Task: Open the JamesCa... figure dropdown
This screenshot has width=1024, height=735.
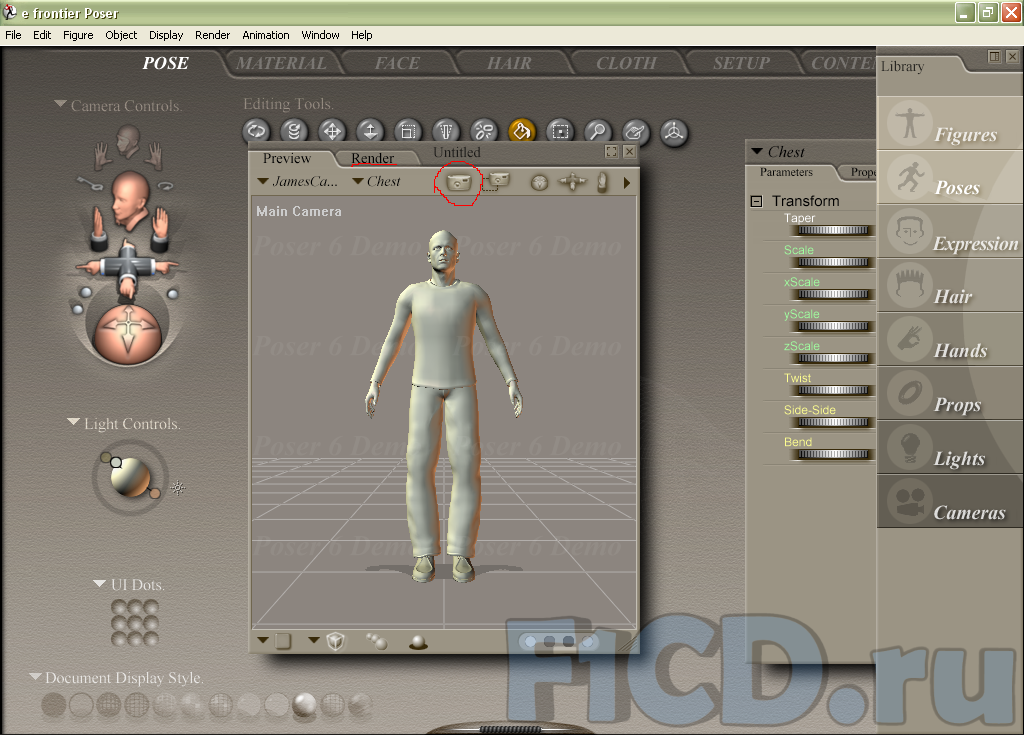Action: pos(298,182)
